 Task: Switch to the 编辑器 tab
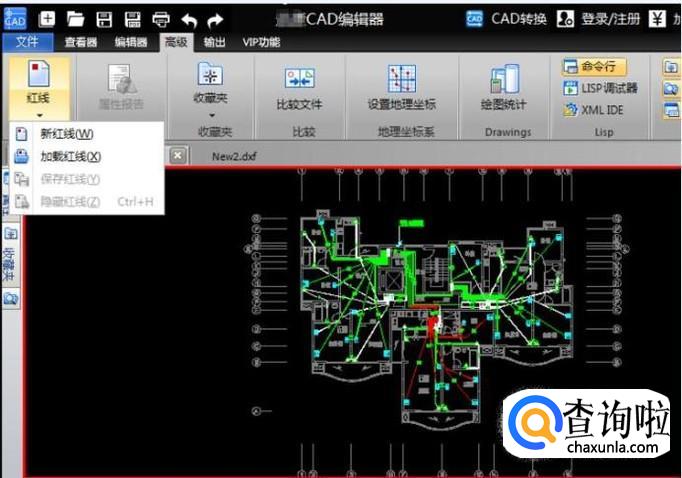131,42
